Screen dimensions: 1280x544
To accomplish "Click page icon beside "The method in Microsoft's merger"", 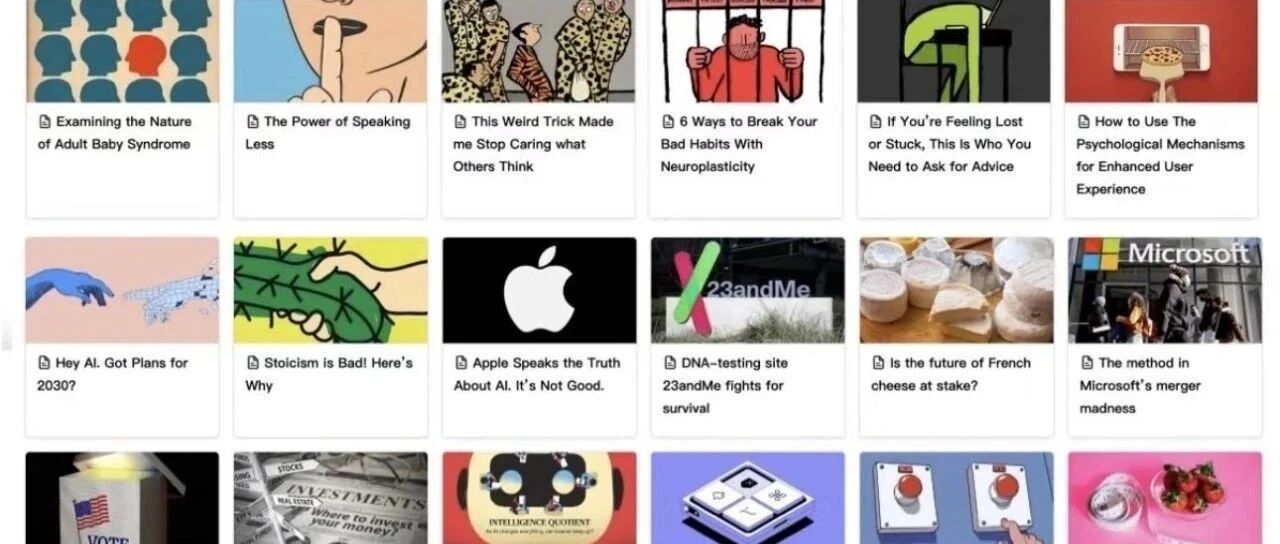I will coord(1086,363).
